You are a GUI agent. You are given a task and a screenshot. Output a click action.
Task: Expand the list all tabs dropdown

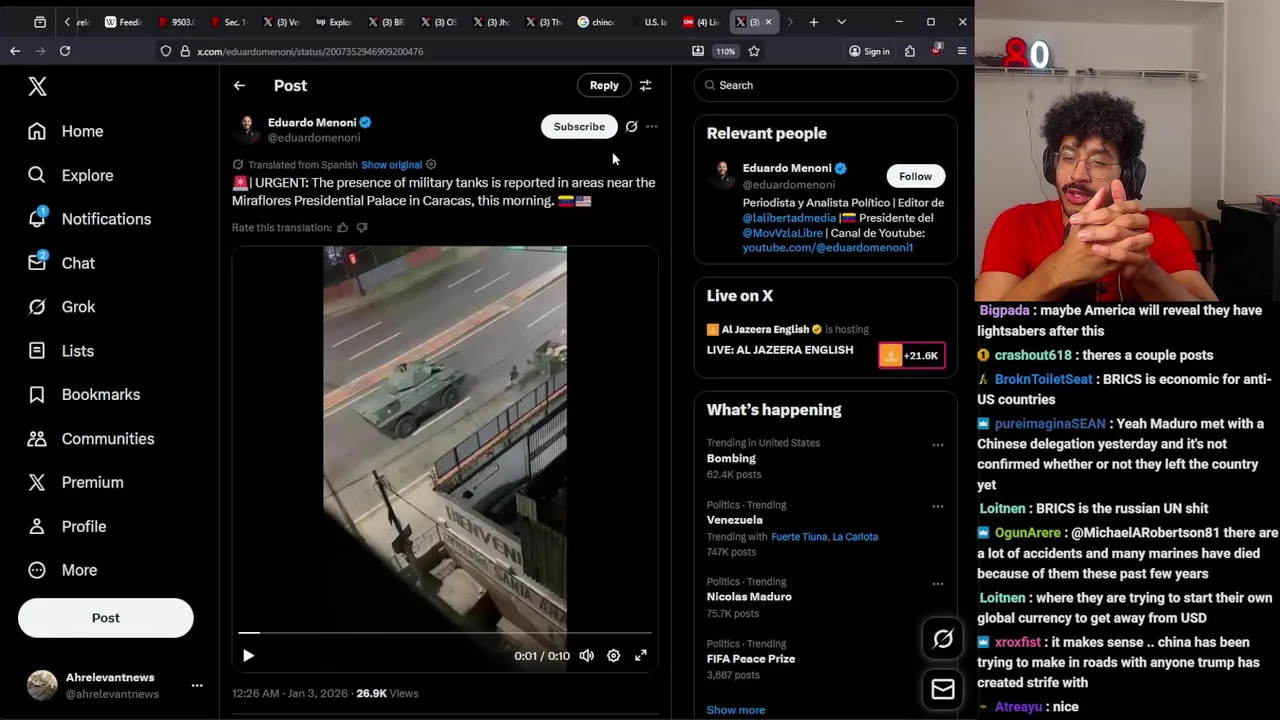tap(841, 22)
